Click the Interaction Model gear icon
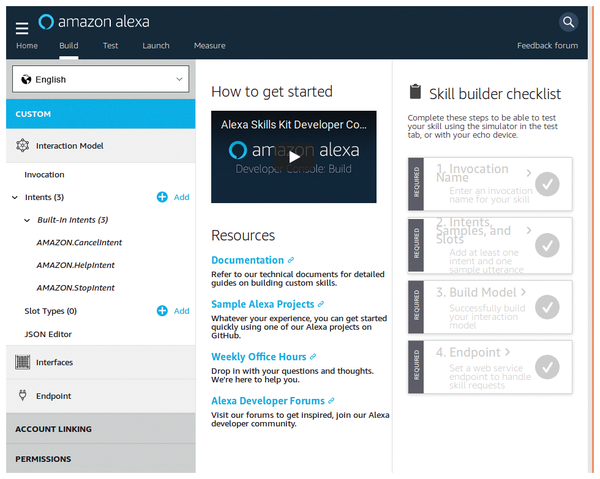 point(23,145)
